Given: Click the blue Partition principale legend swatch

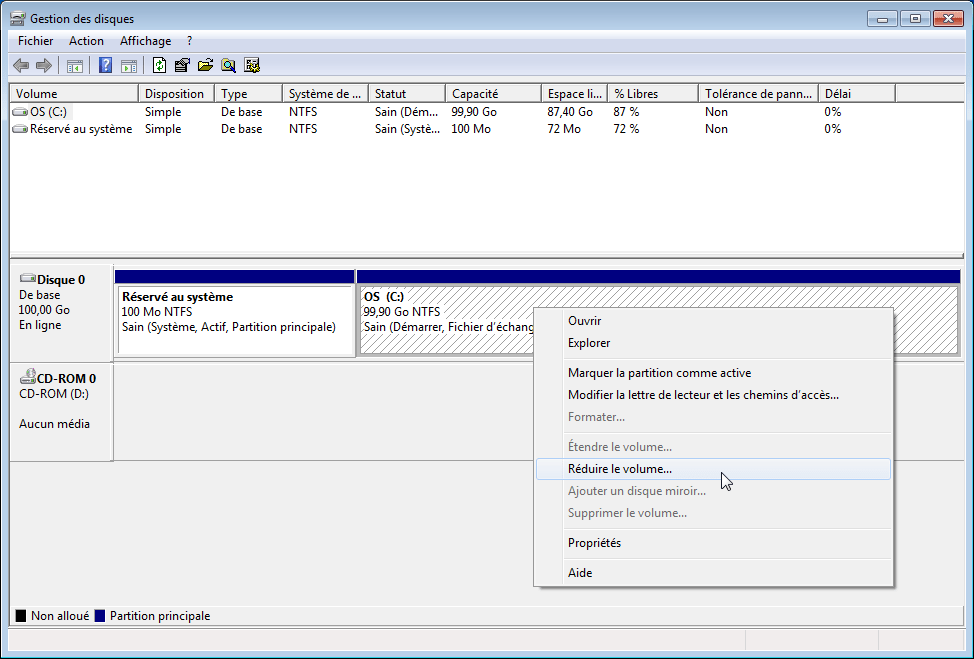Looking at the screenshot, I should click(99, 616).
